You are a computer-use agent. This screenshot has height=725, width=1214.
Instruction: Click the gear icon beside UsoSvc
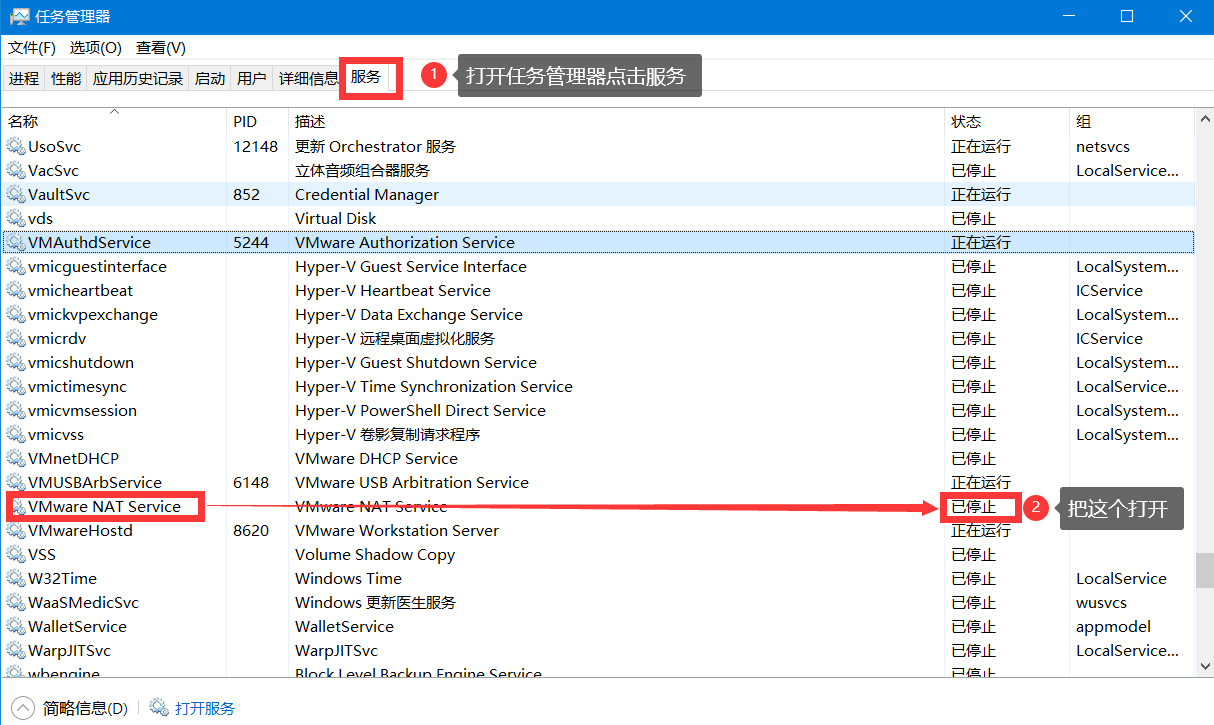(15, 146)
